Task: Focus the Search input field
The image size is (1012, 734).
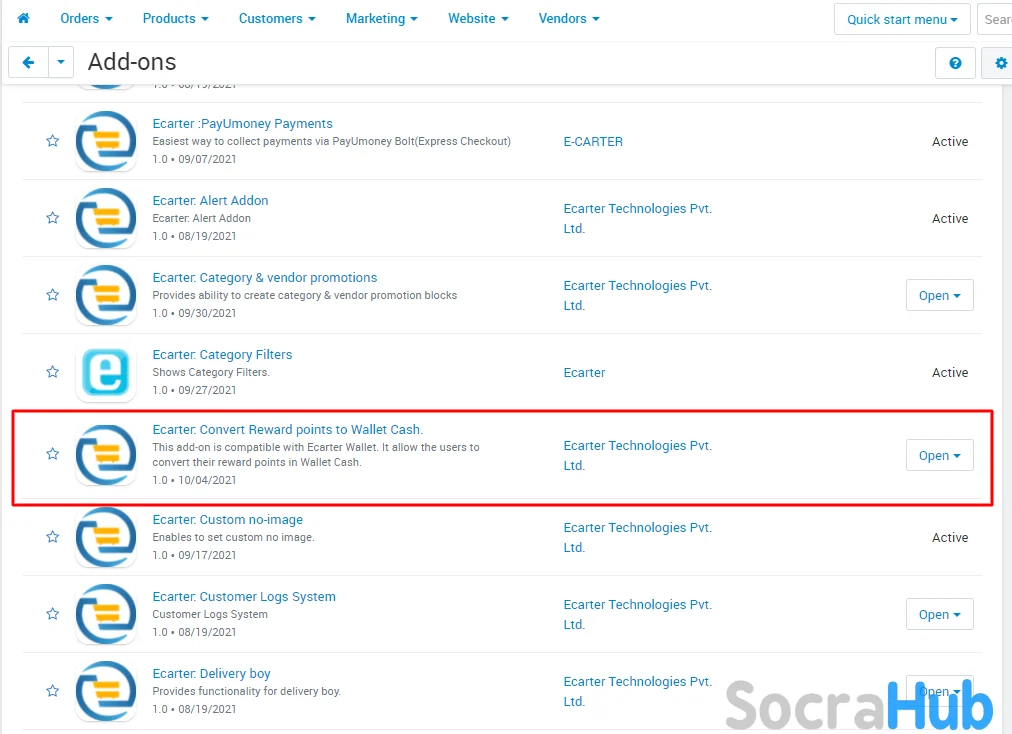Action: pos(995,19)
